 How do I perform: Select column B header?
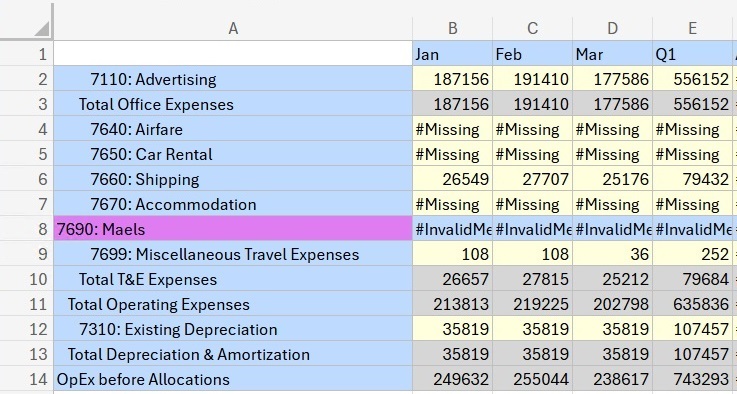point(453,28)
